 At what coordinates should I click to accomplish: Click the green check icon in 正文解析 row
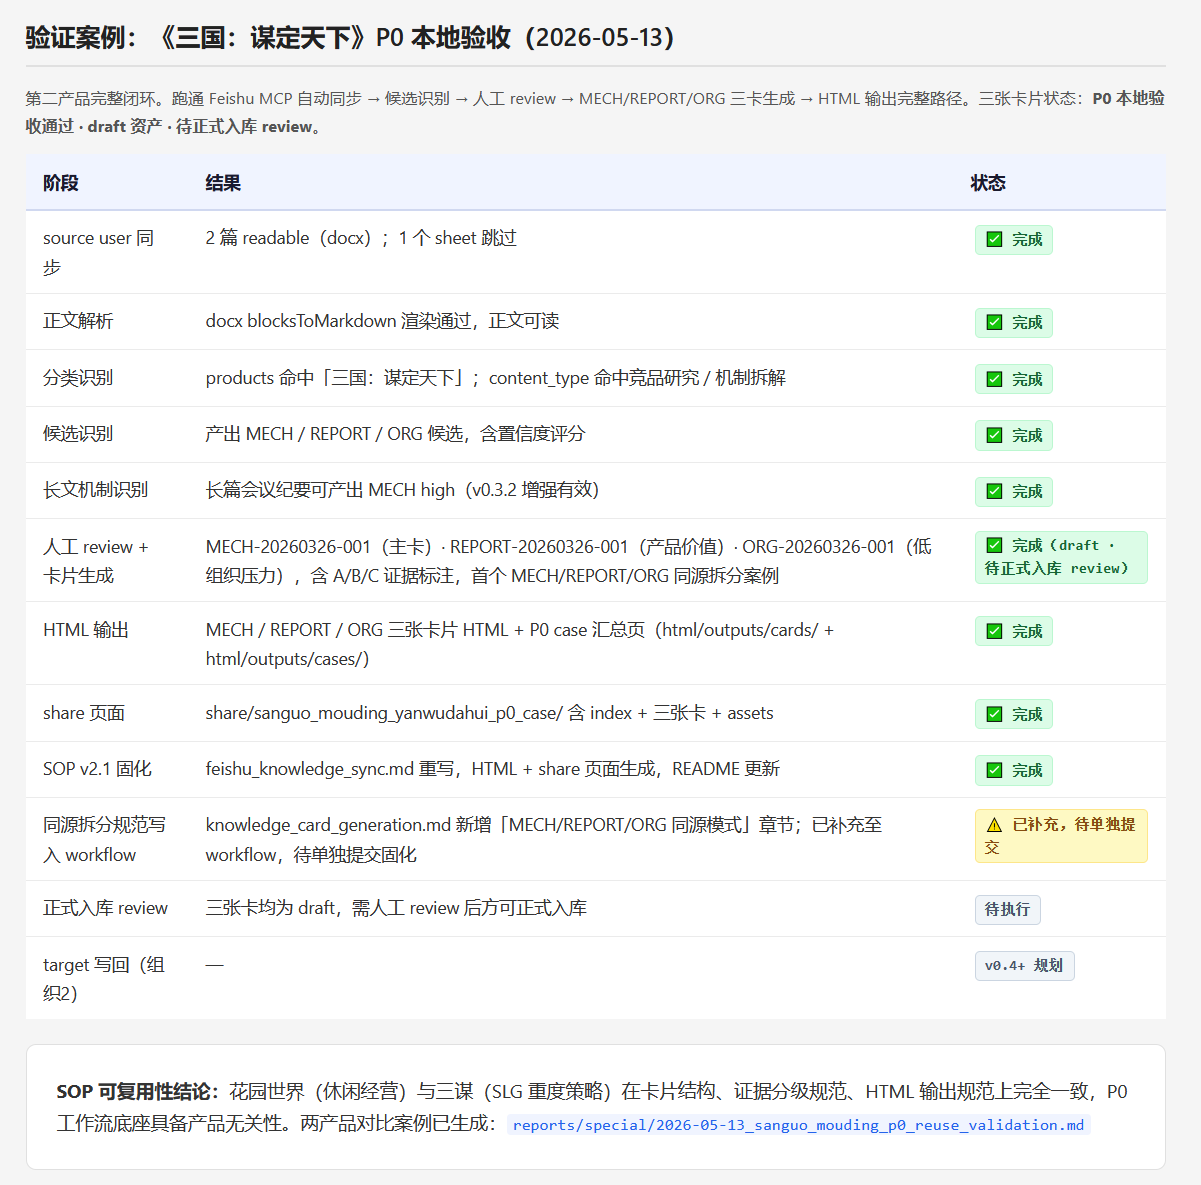(994, 322)
